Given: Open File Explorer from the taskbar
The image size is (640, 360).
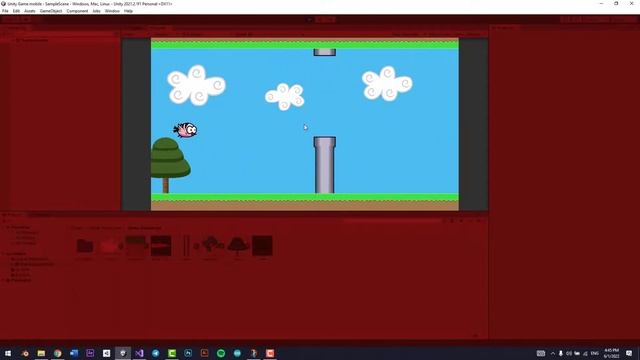Looking at the screenshot, I should (x=41, y=353).
